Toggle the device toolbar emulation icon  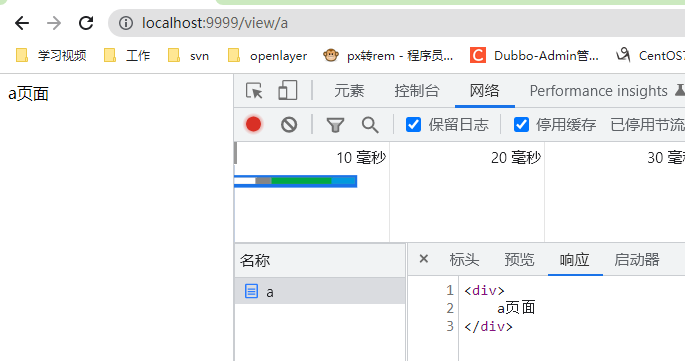click(287, 91)
